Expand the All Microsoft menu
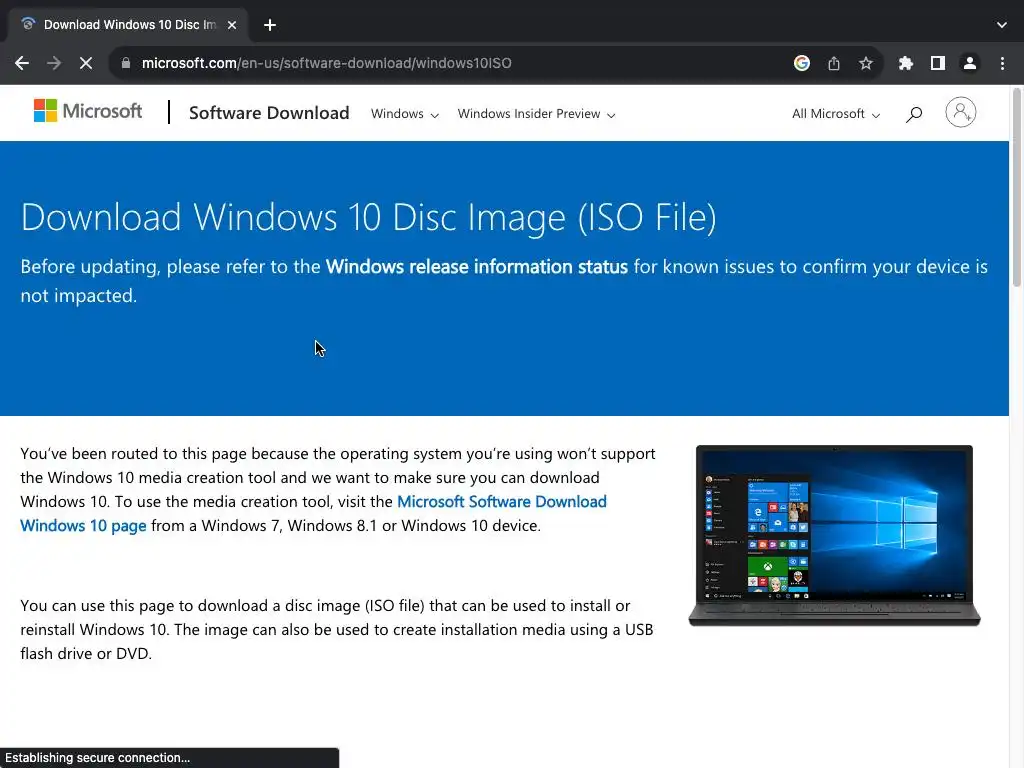1024x768 pixels. tap(835, 114)
